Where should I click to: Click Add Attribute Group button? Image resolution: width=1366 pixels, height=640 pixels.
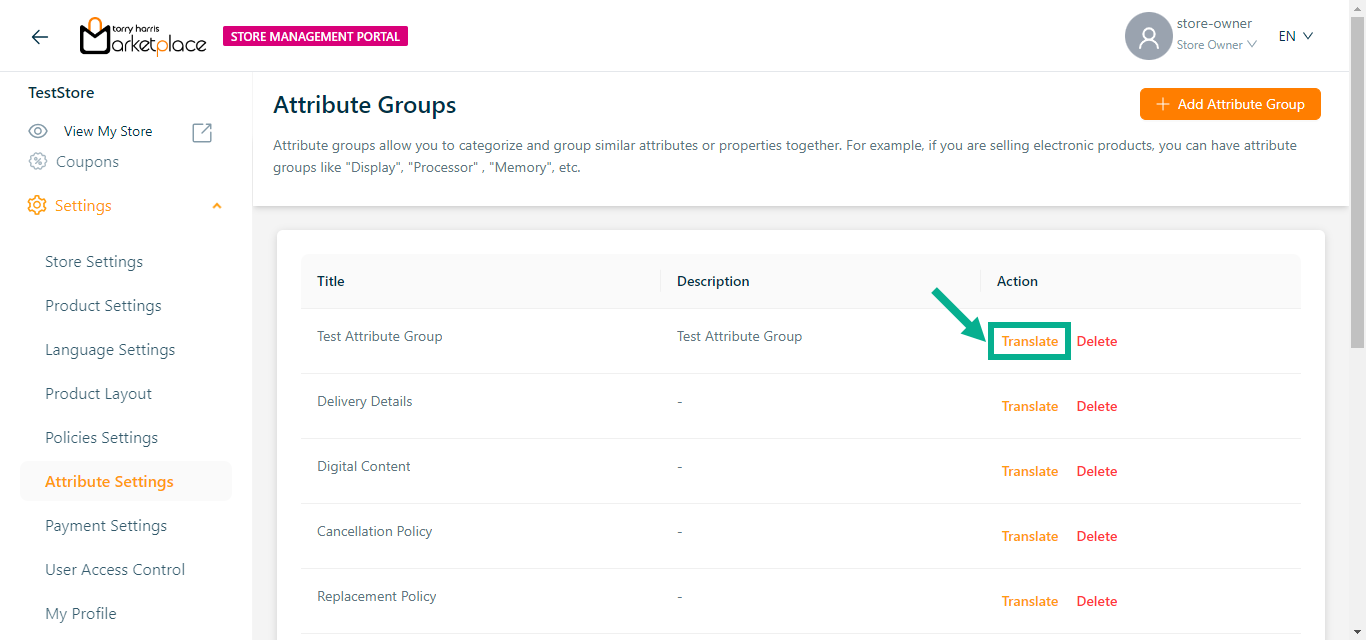1229,104
